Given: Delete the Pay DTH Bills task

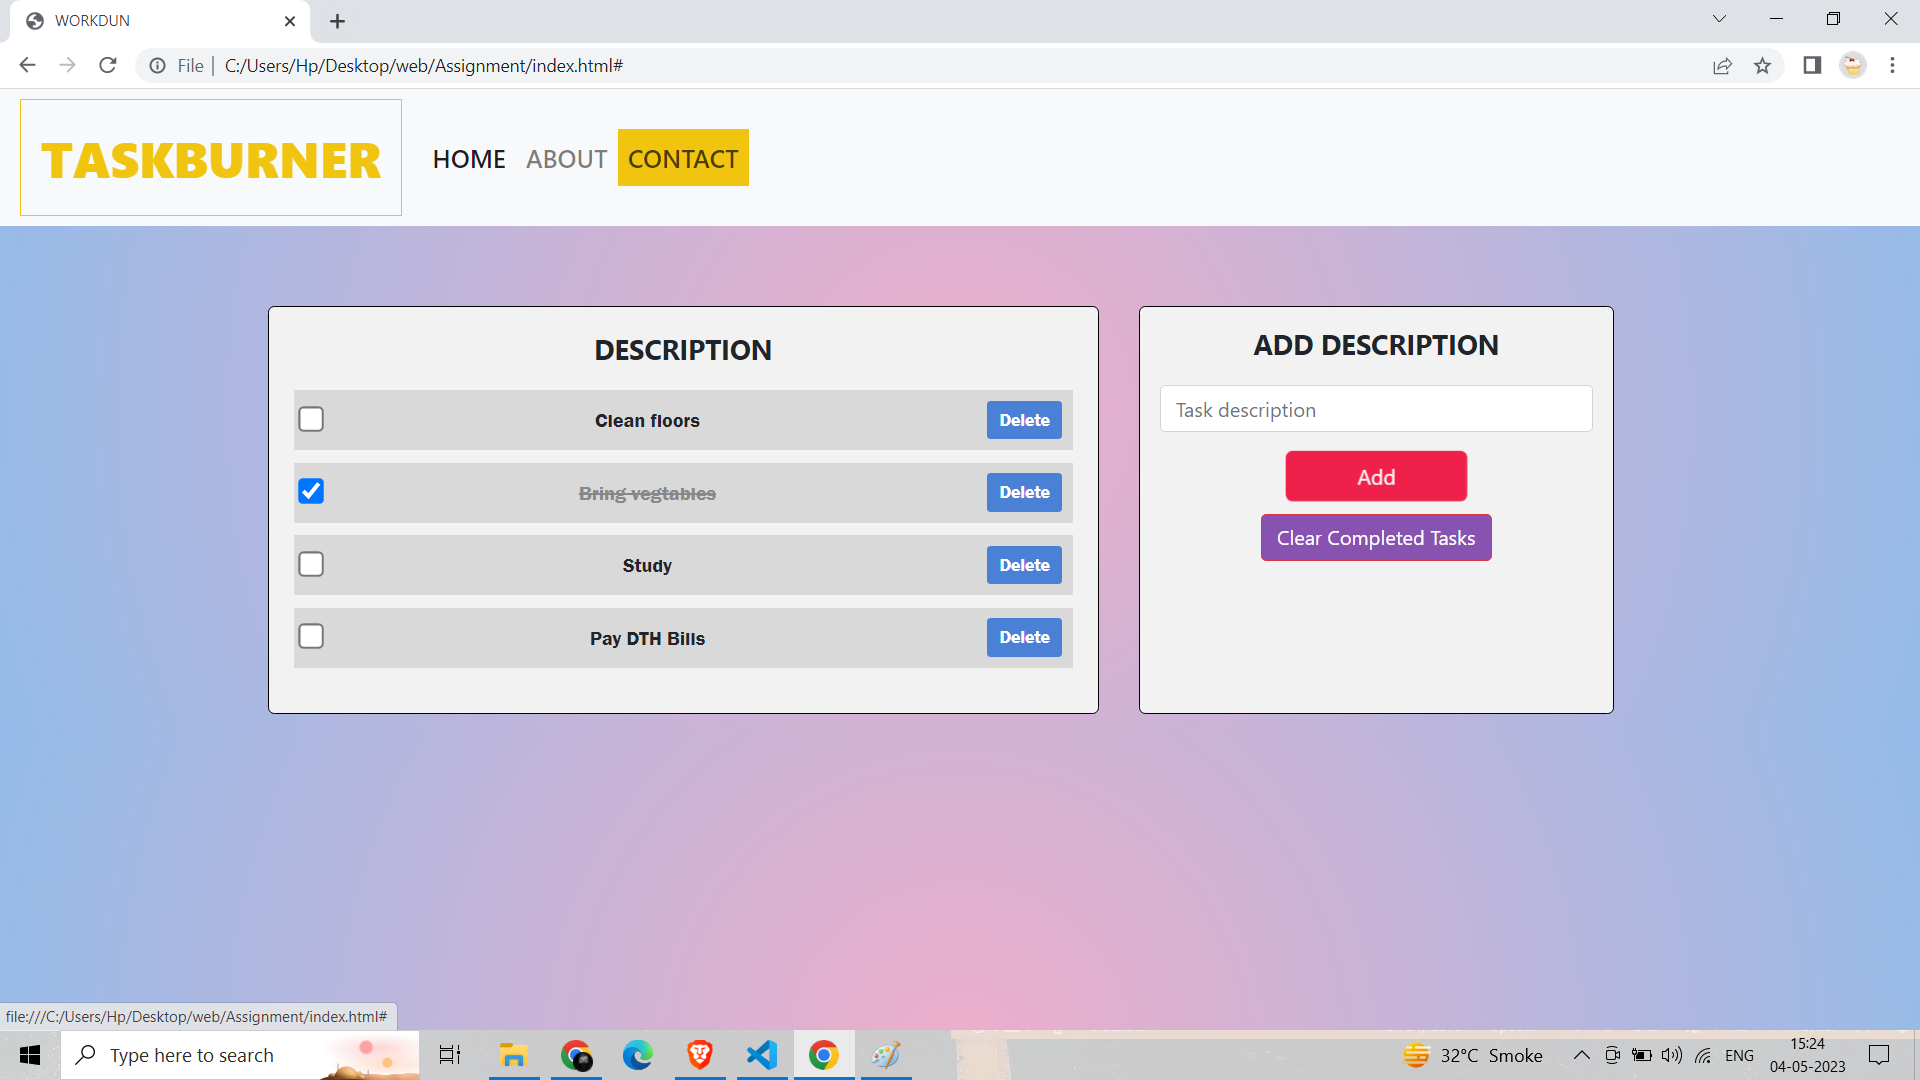Looking at the screenshot, I should 1024,637.
